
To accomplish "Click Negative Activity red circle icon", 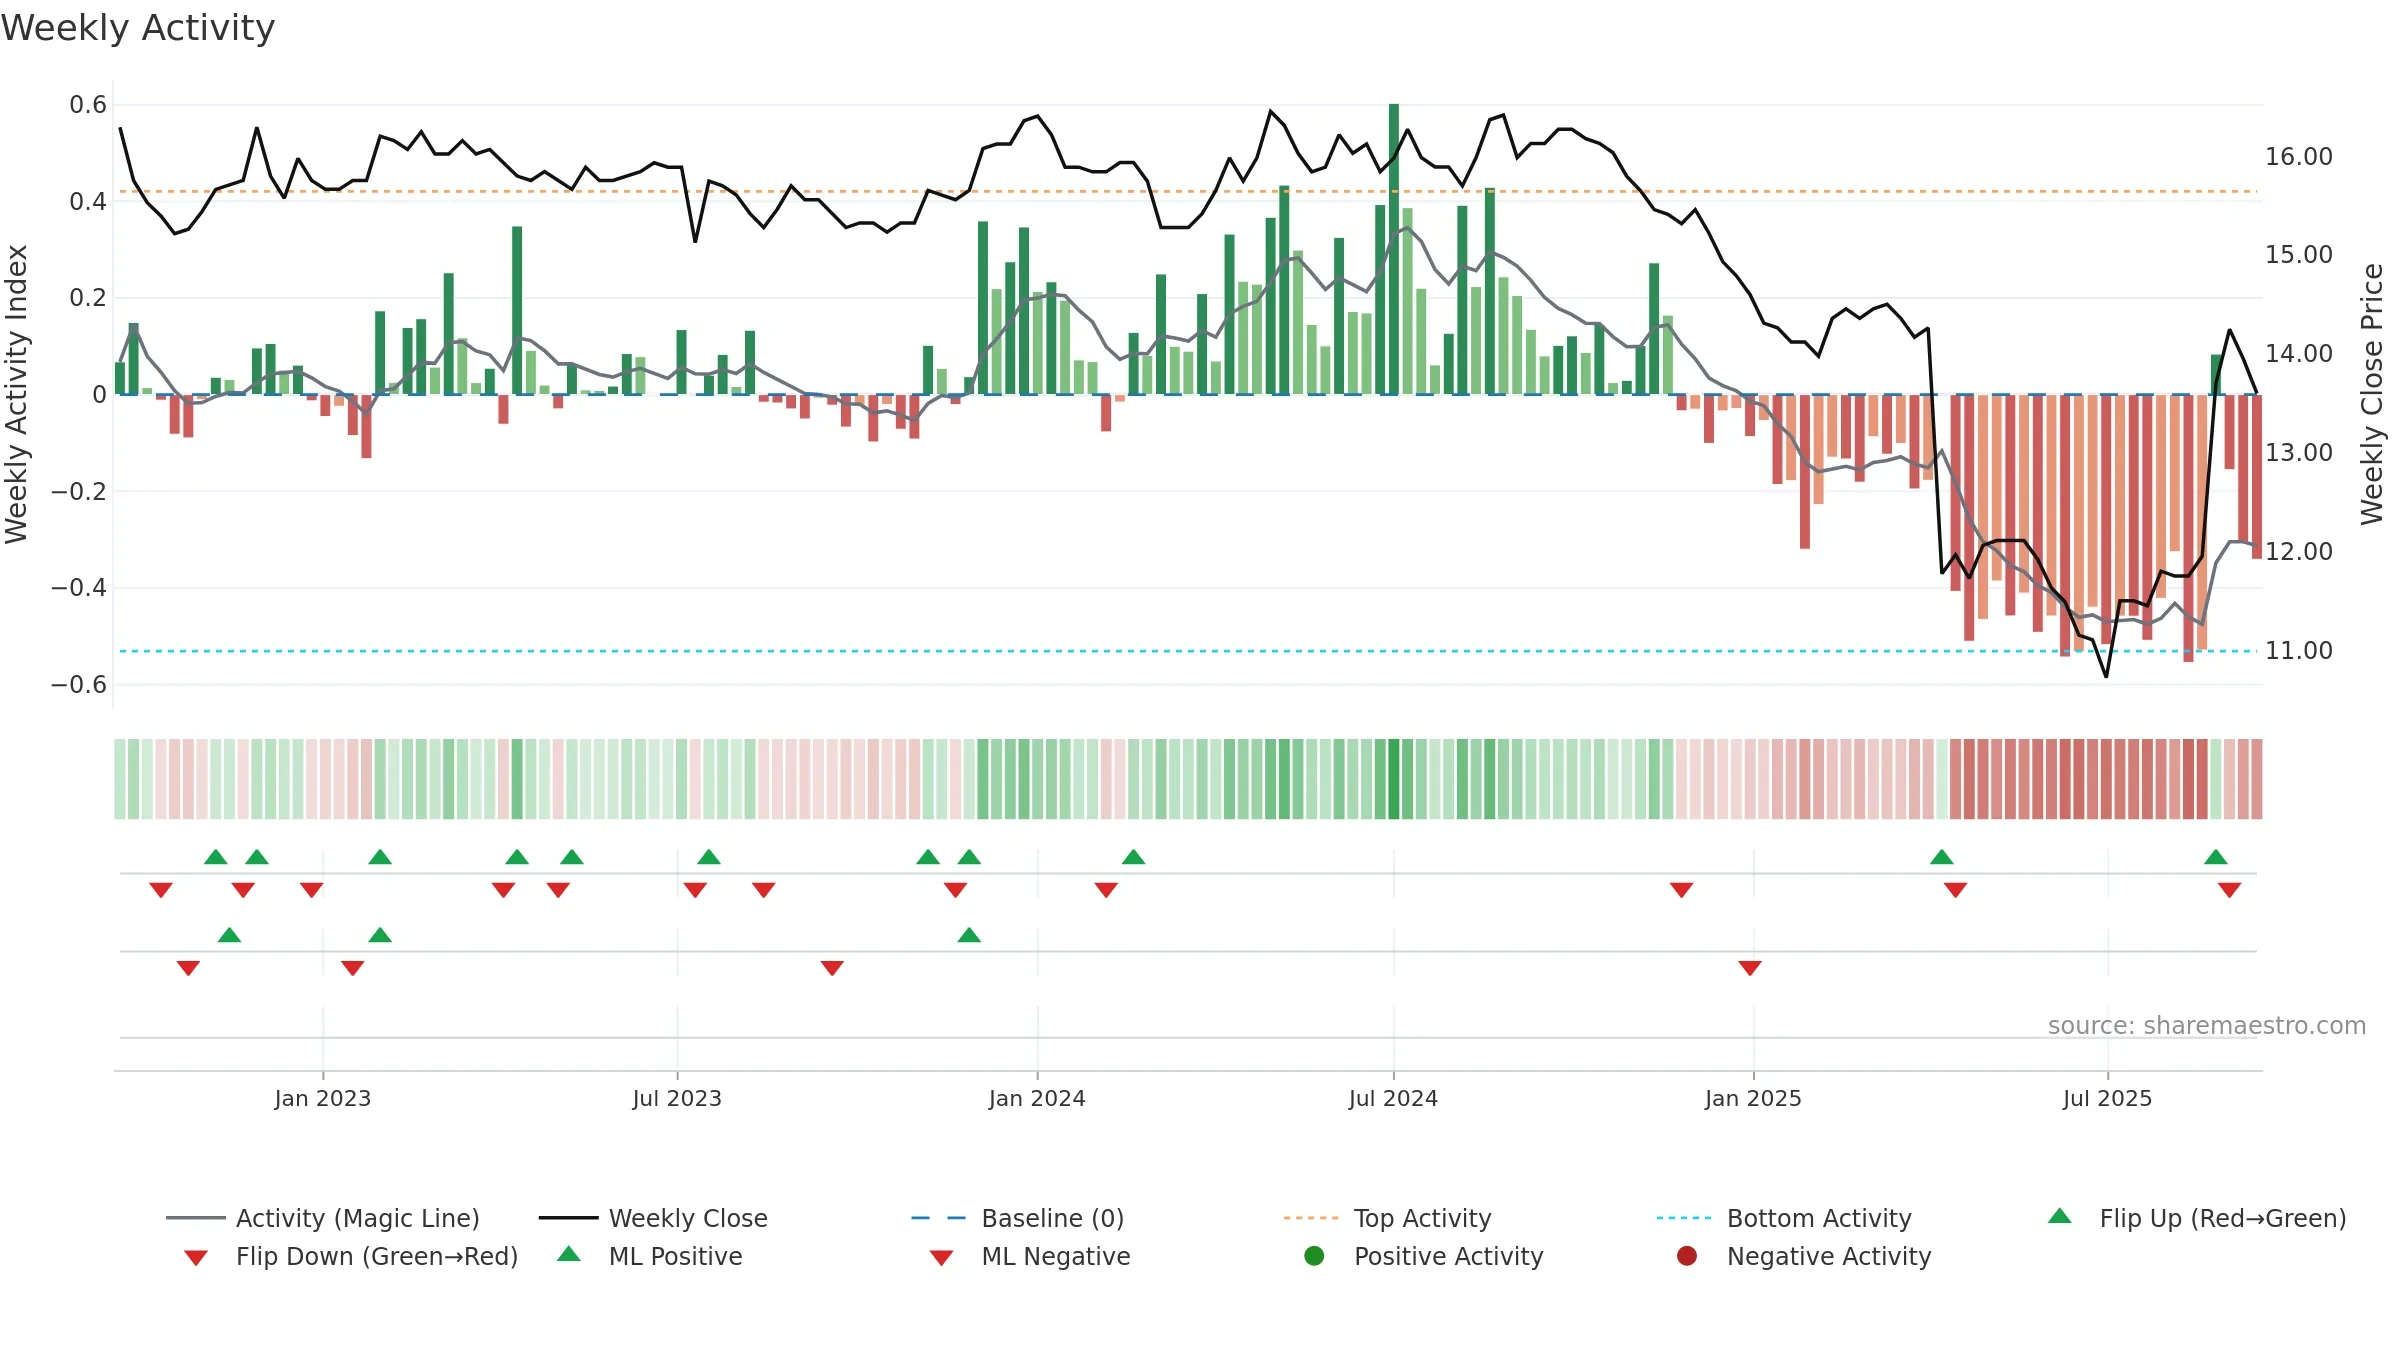I will [1687, 1255].
